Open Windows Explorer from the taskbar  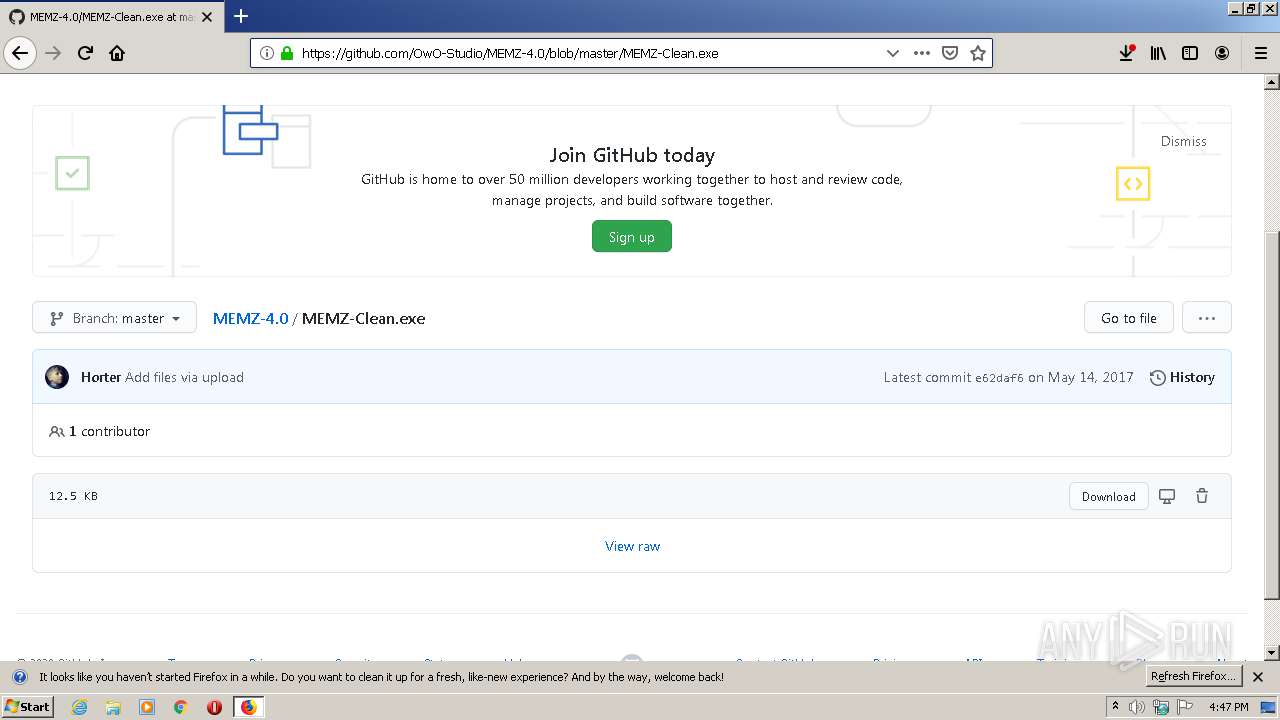tap(113, 707)
